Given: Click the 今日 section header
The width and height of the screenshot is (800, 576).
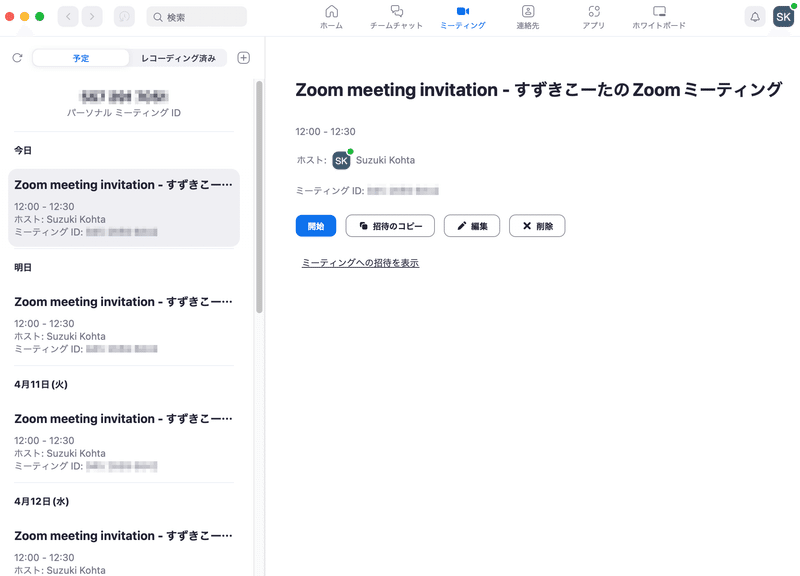Looking at the screenshot, I should (23, 150).
